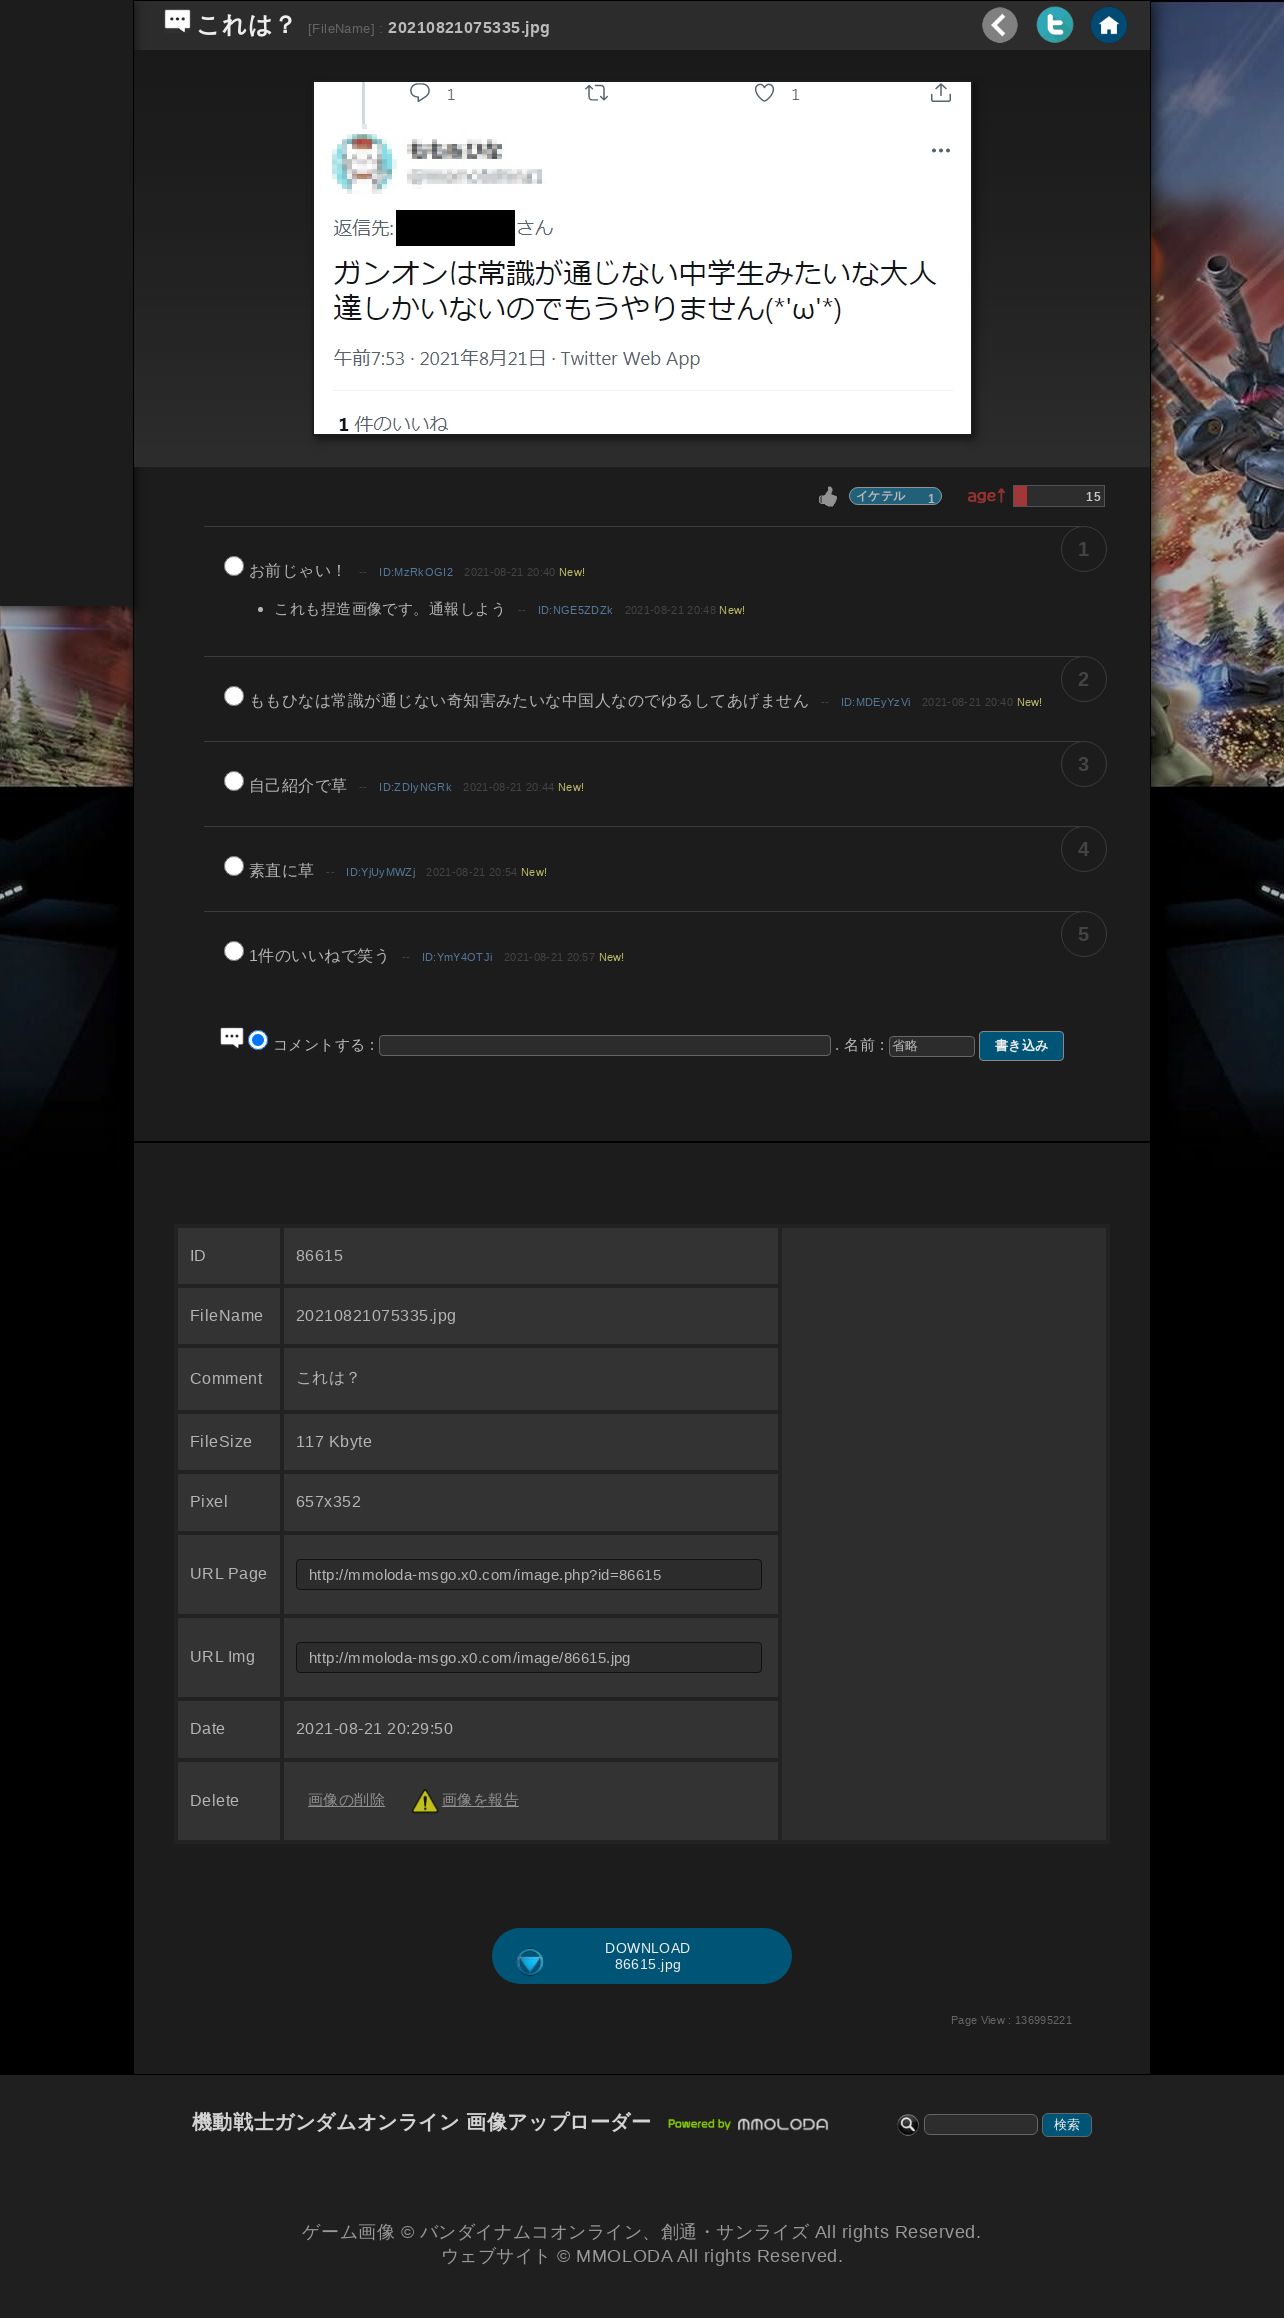
Task: Click the DOWNLOAD 86615.jpg button
Action: (642, 1956)
